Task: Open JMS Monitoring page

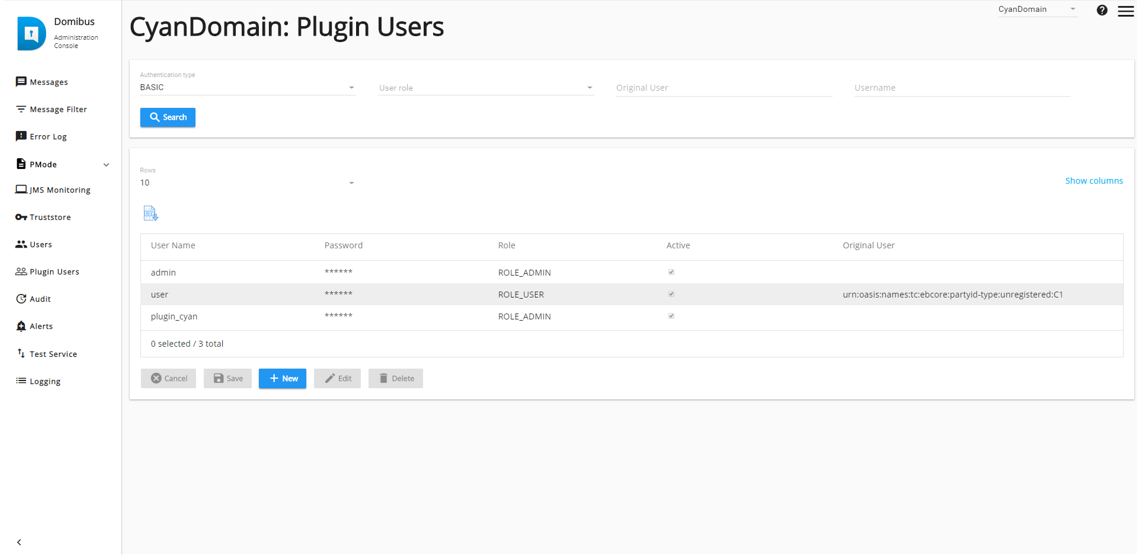Action: click(59, 190)
